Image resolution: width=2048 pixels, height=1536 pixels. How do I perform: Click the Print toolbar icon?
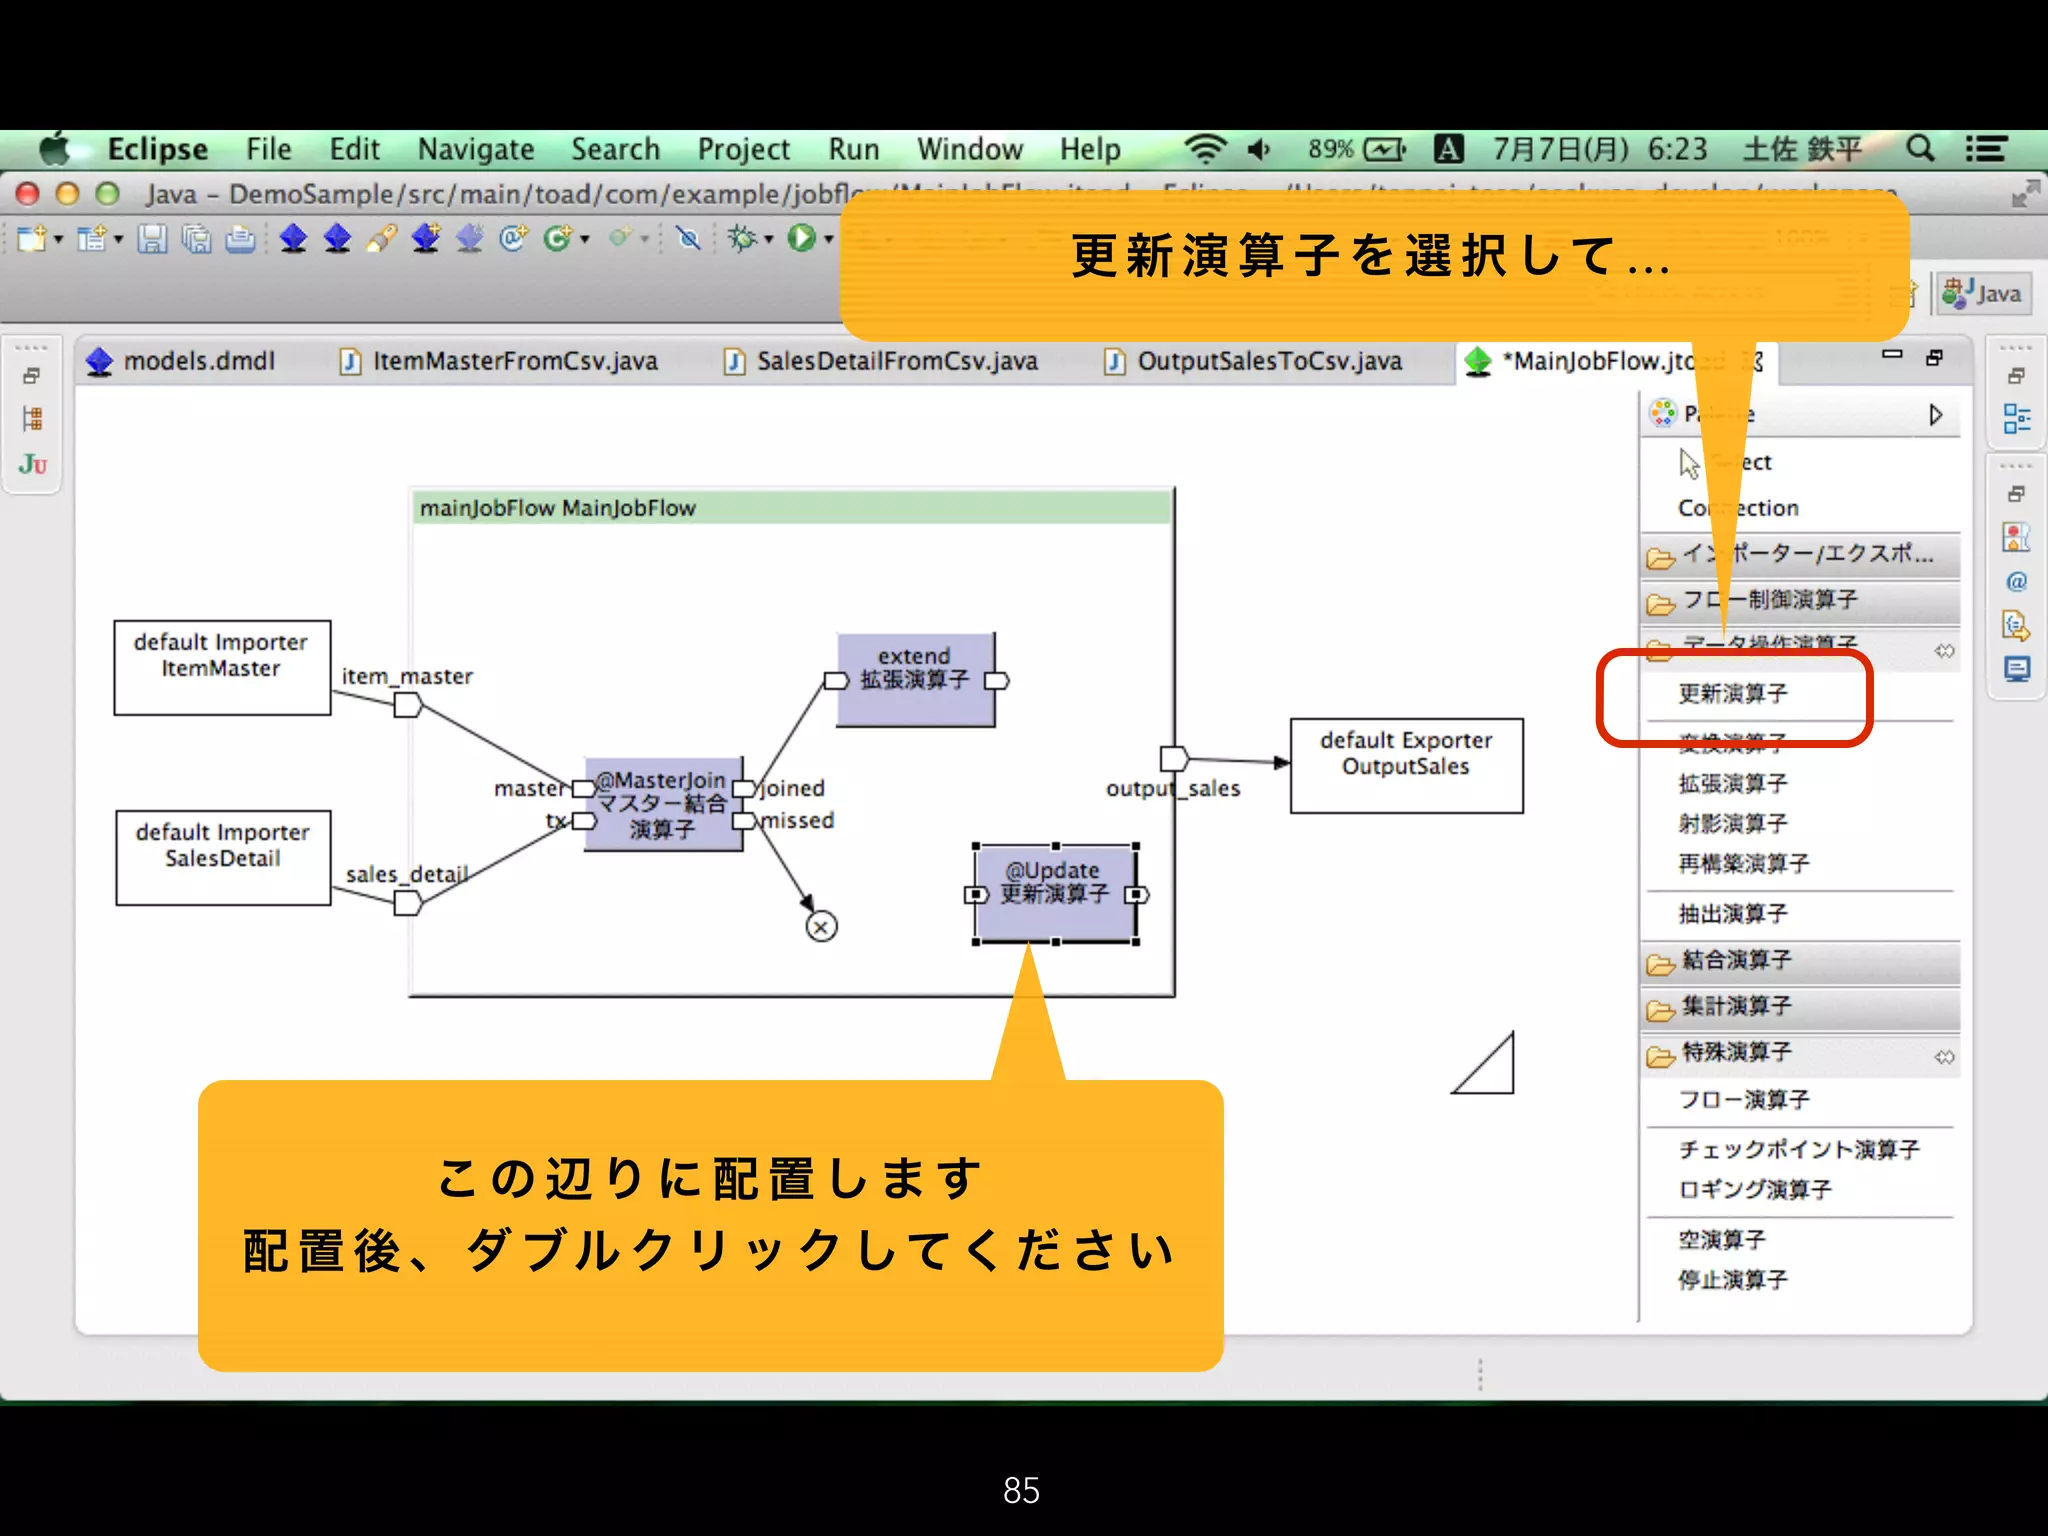coord(240,239)
